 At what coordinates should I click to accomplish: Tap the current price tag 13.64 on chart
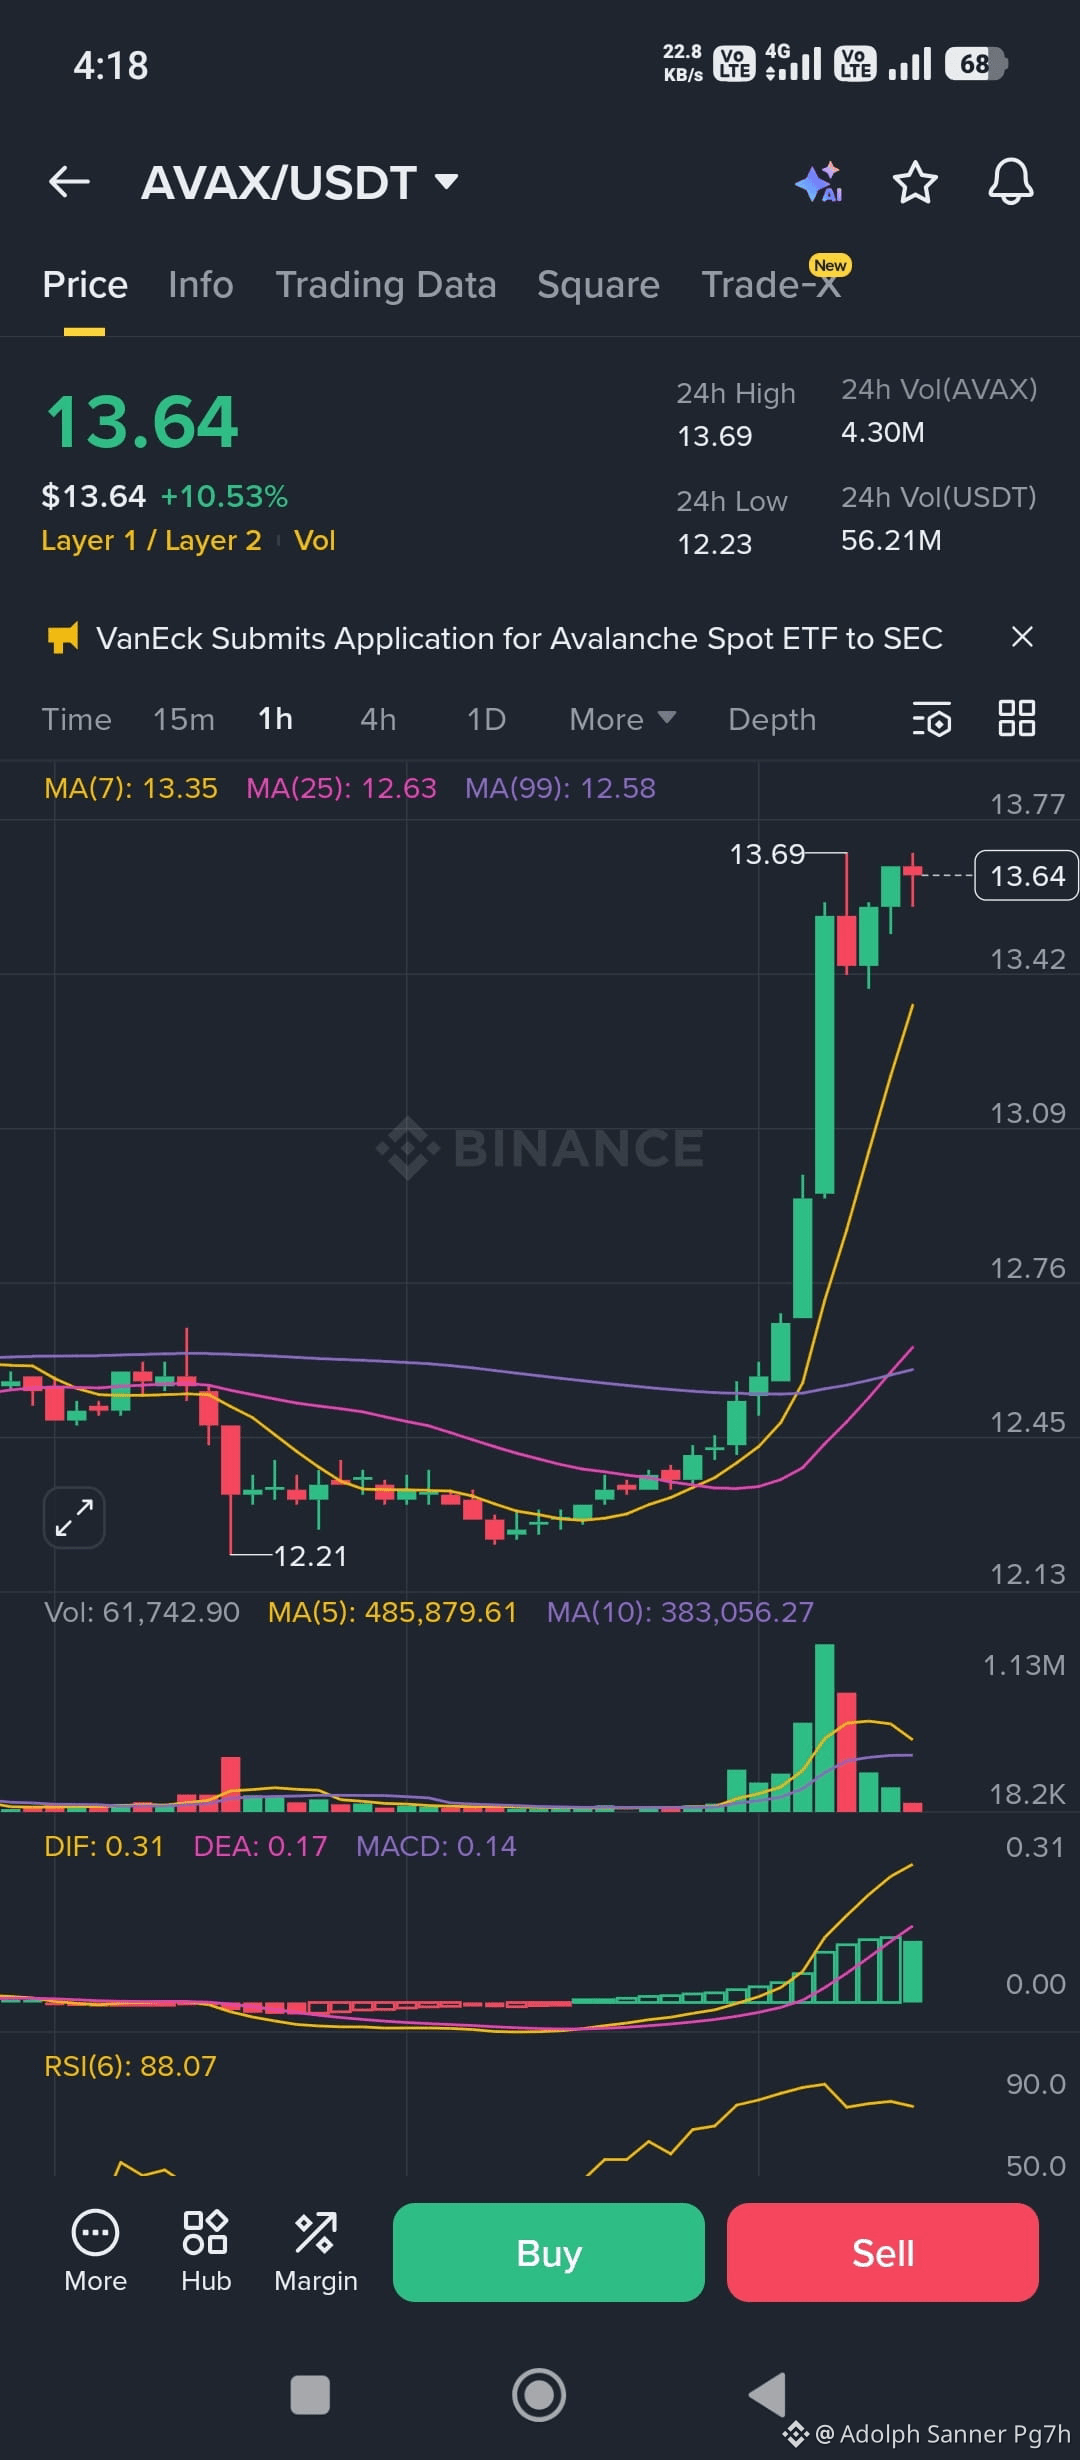click(1027, 876)
